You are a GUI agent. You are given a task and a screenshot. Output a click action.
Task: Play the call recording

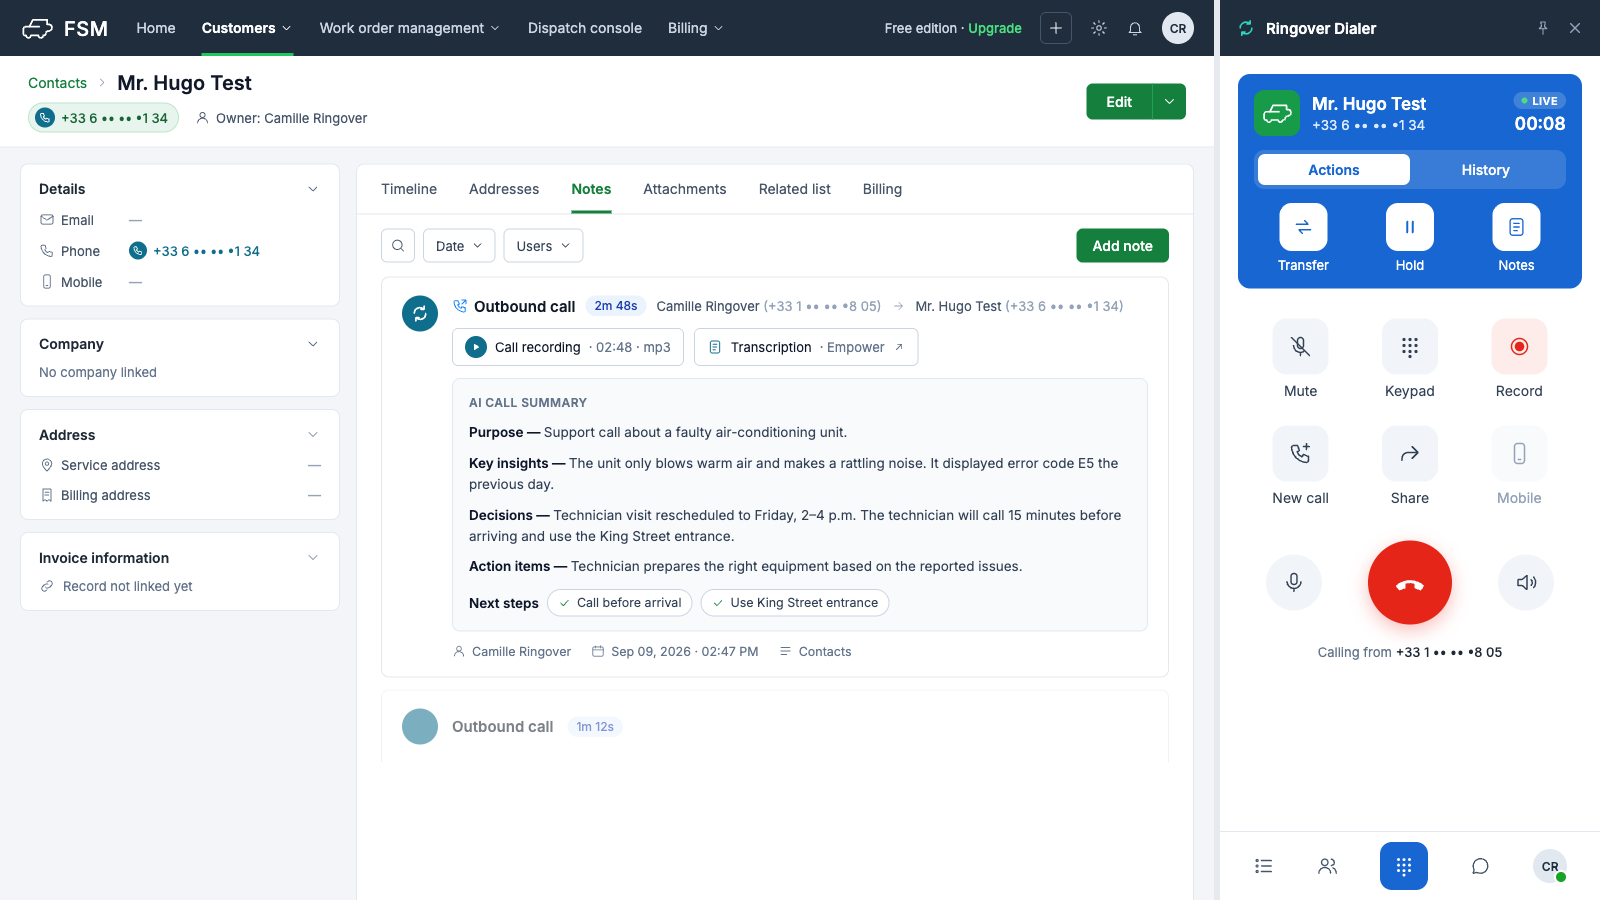pyautogui.click(x=476, y=347)
